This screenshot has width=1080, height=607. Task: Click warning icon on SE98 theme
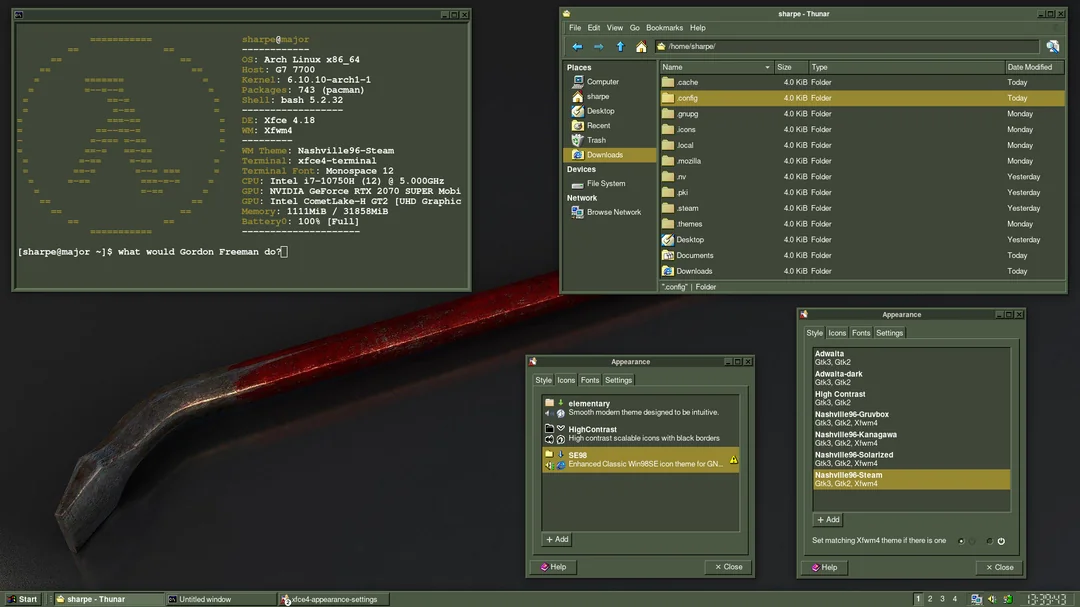(733, 460)
